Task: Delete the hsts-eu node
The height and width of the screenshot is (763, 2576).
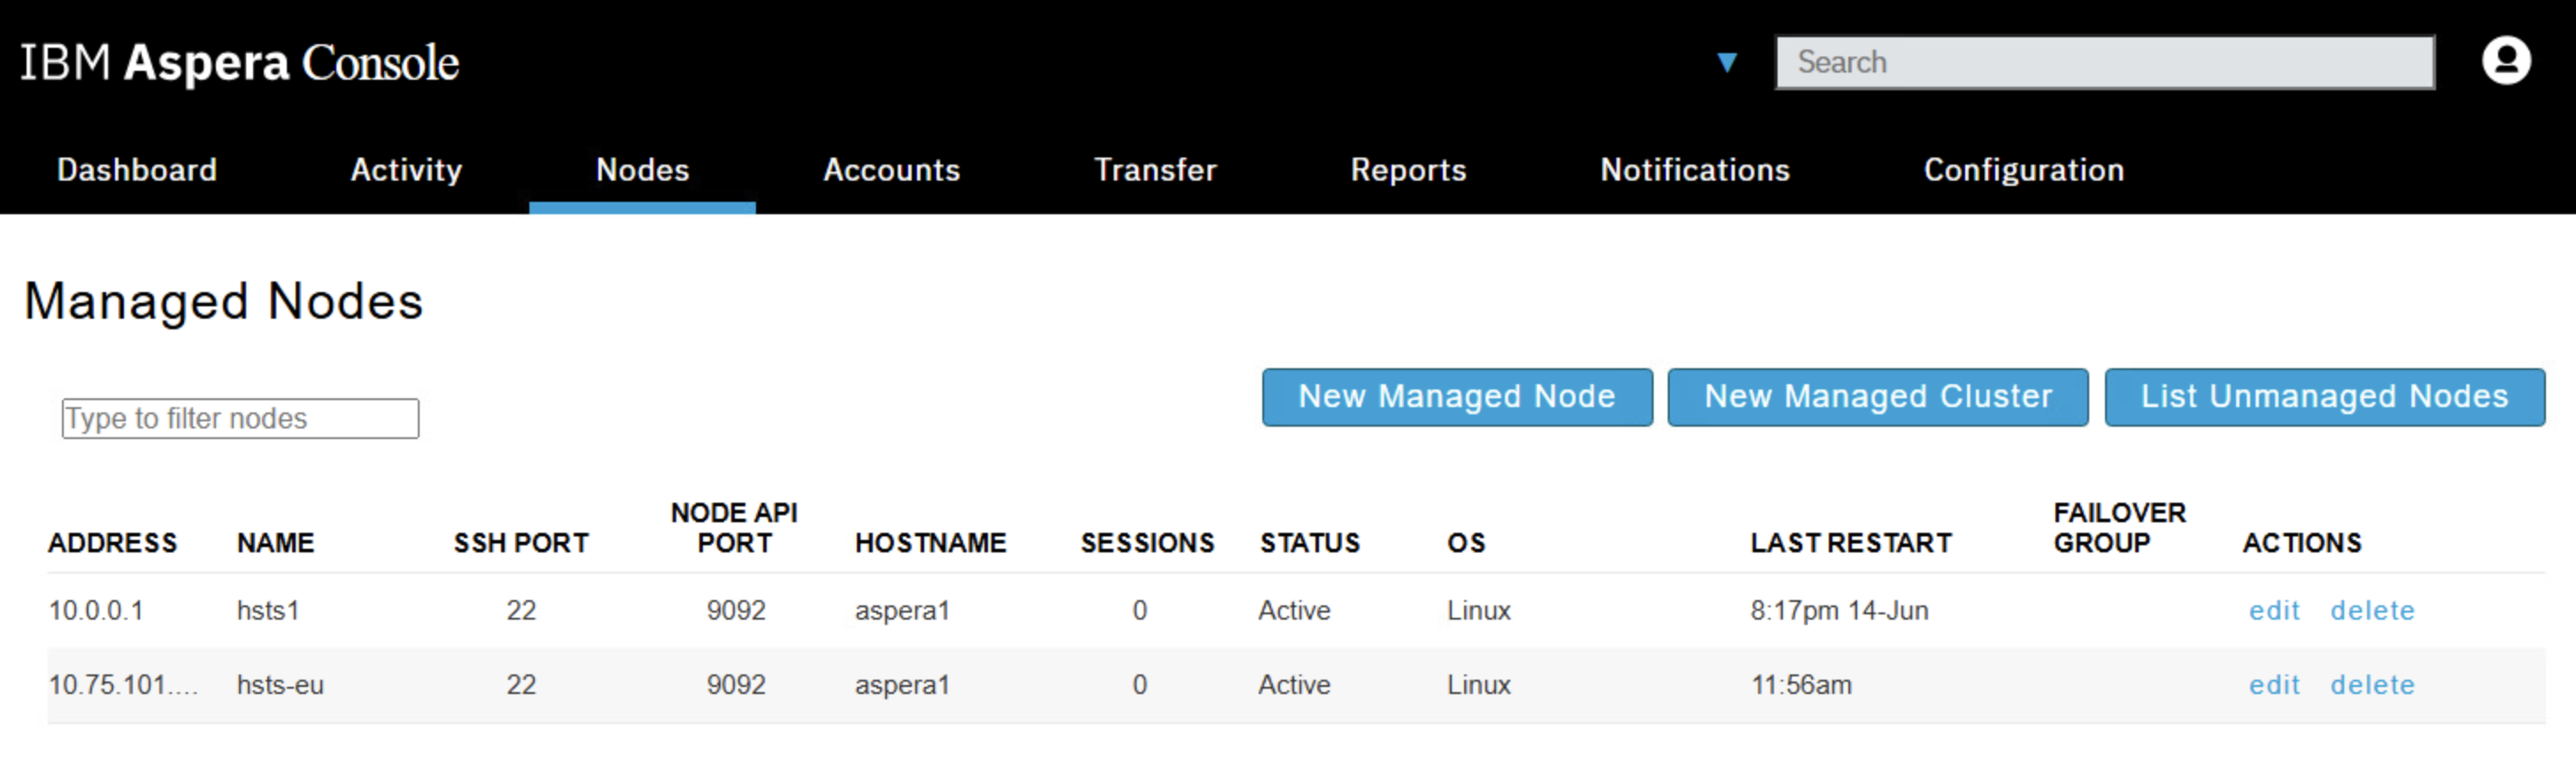Action: click(x=2372, y=685)
